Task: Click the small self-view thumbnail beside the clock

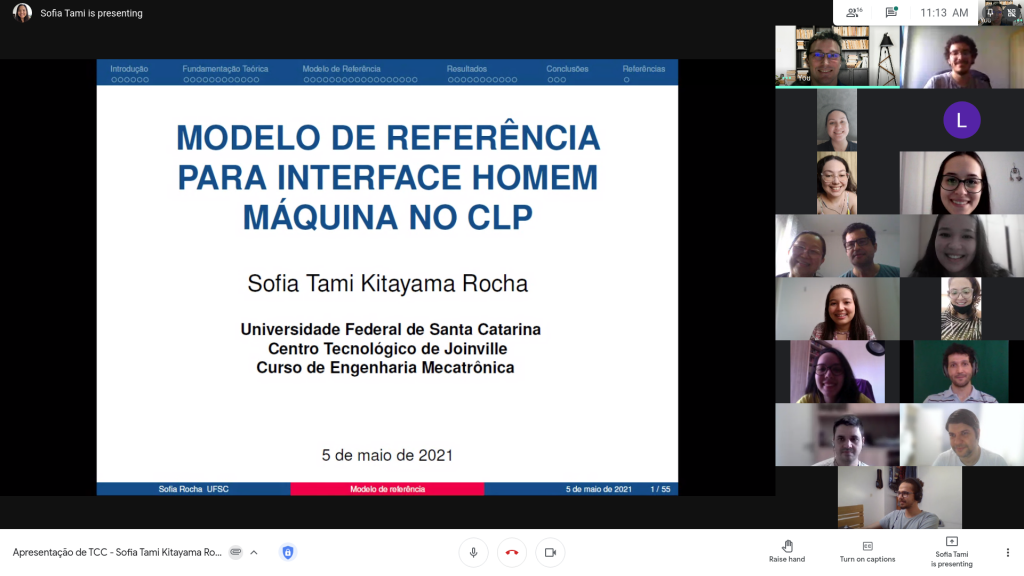Action: (1001, 12)
